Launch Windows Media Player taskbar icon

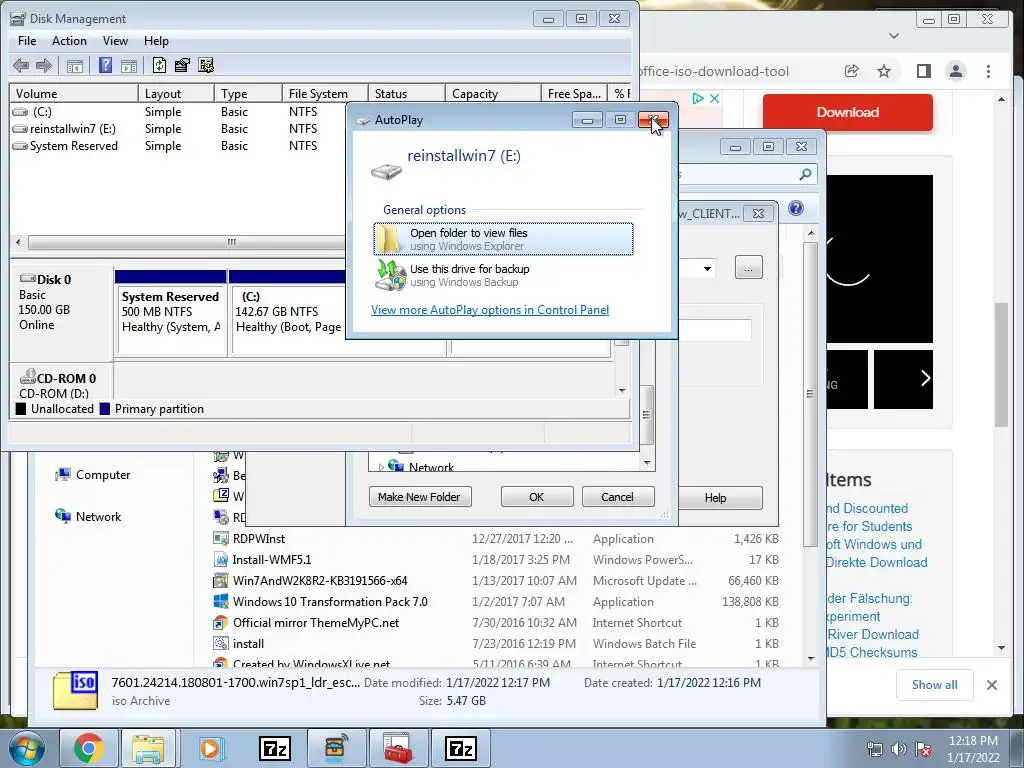[210, 748]
